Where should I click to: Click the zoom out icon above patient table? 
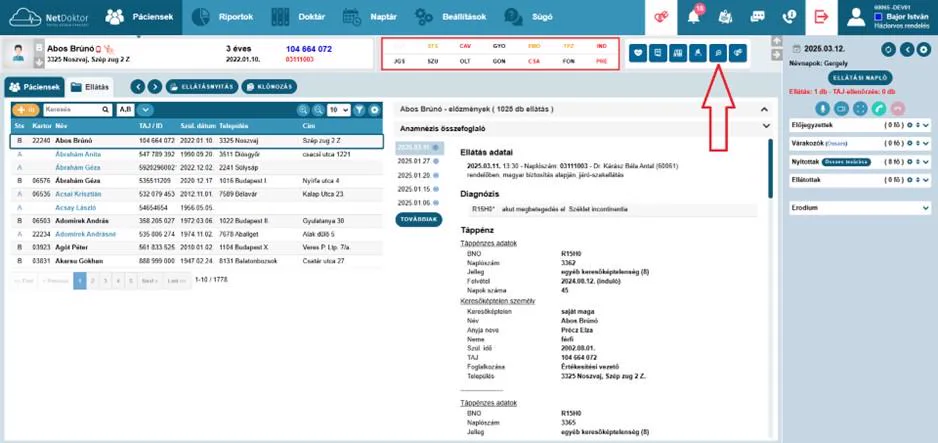pos(318,110)
